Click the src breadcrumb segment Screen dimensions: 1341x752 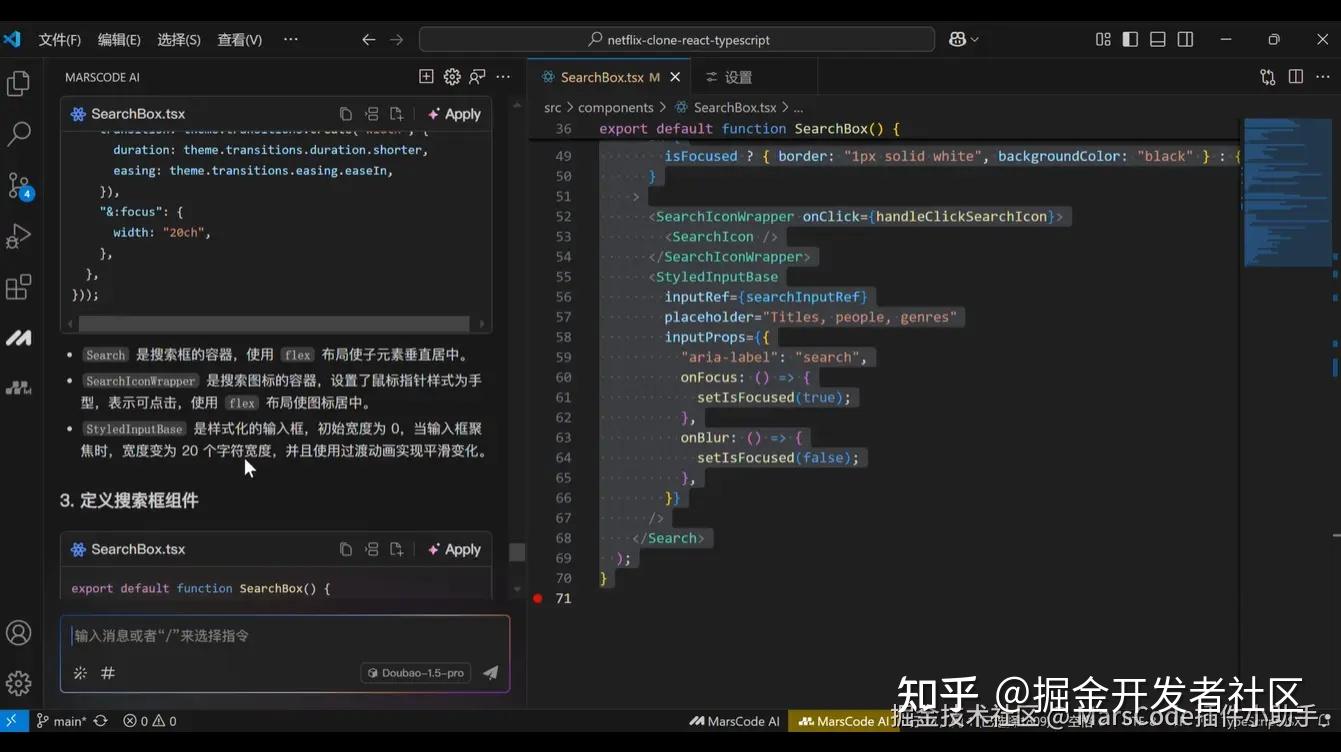[x=553, y=107]
